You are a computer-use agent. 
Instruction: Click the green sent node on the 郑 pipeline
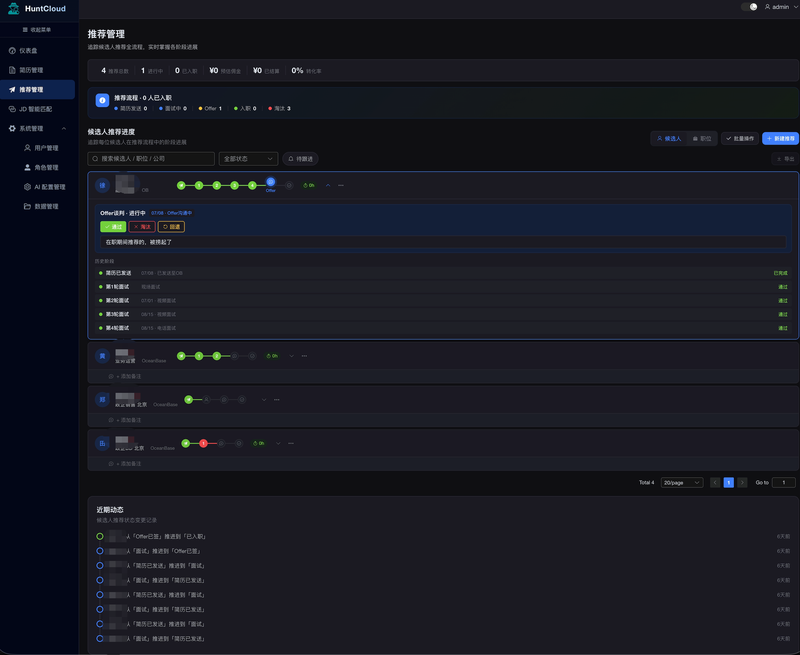[x=189, y=399]
